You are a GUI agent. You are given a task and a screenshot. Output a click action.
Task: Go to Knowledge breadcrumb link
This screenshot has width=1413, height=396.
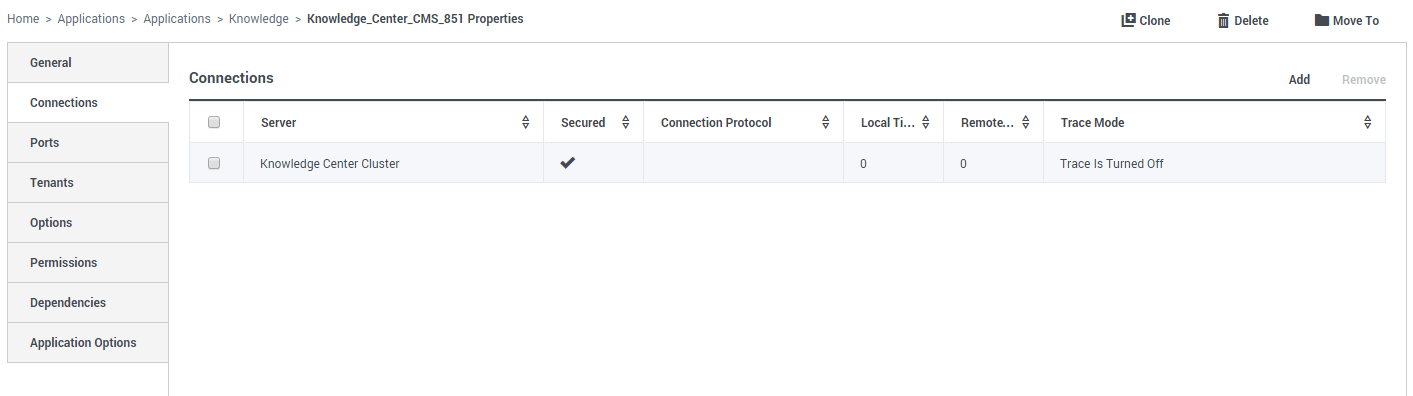click(259, 19)
